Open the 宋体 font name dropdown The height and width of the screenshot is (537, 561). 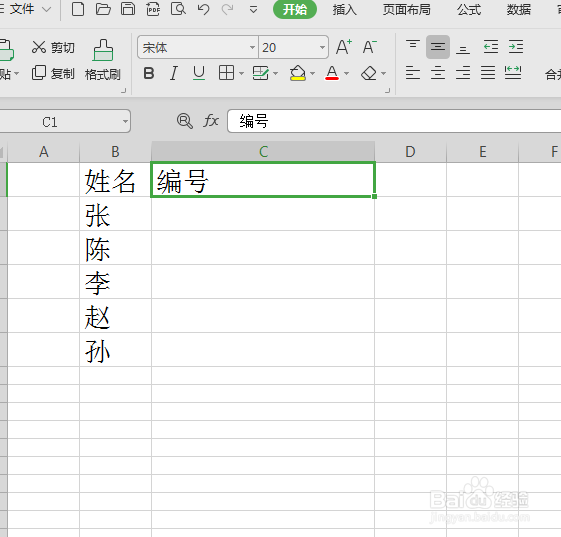[x=252, y=47]
